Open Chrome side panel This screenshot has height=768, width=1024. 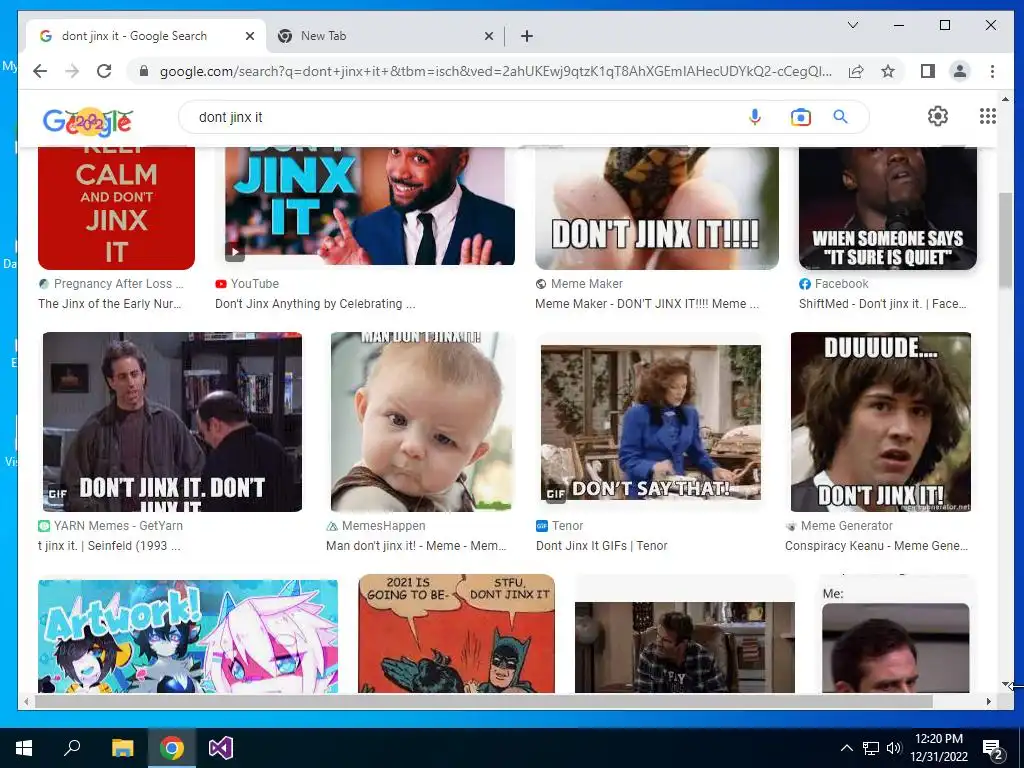pyautogui.click(x=927, y=71)
